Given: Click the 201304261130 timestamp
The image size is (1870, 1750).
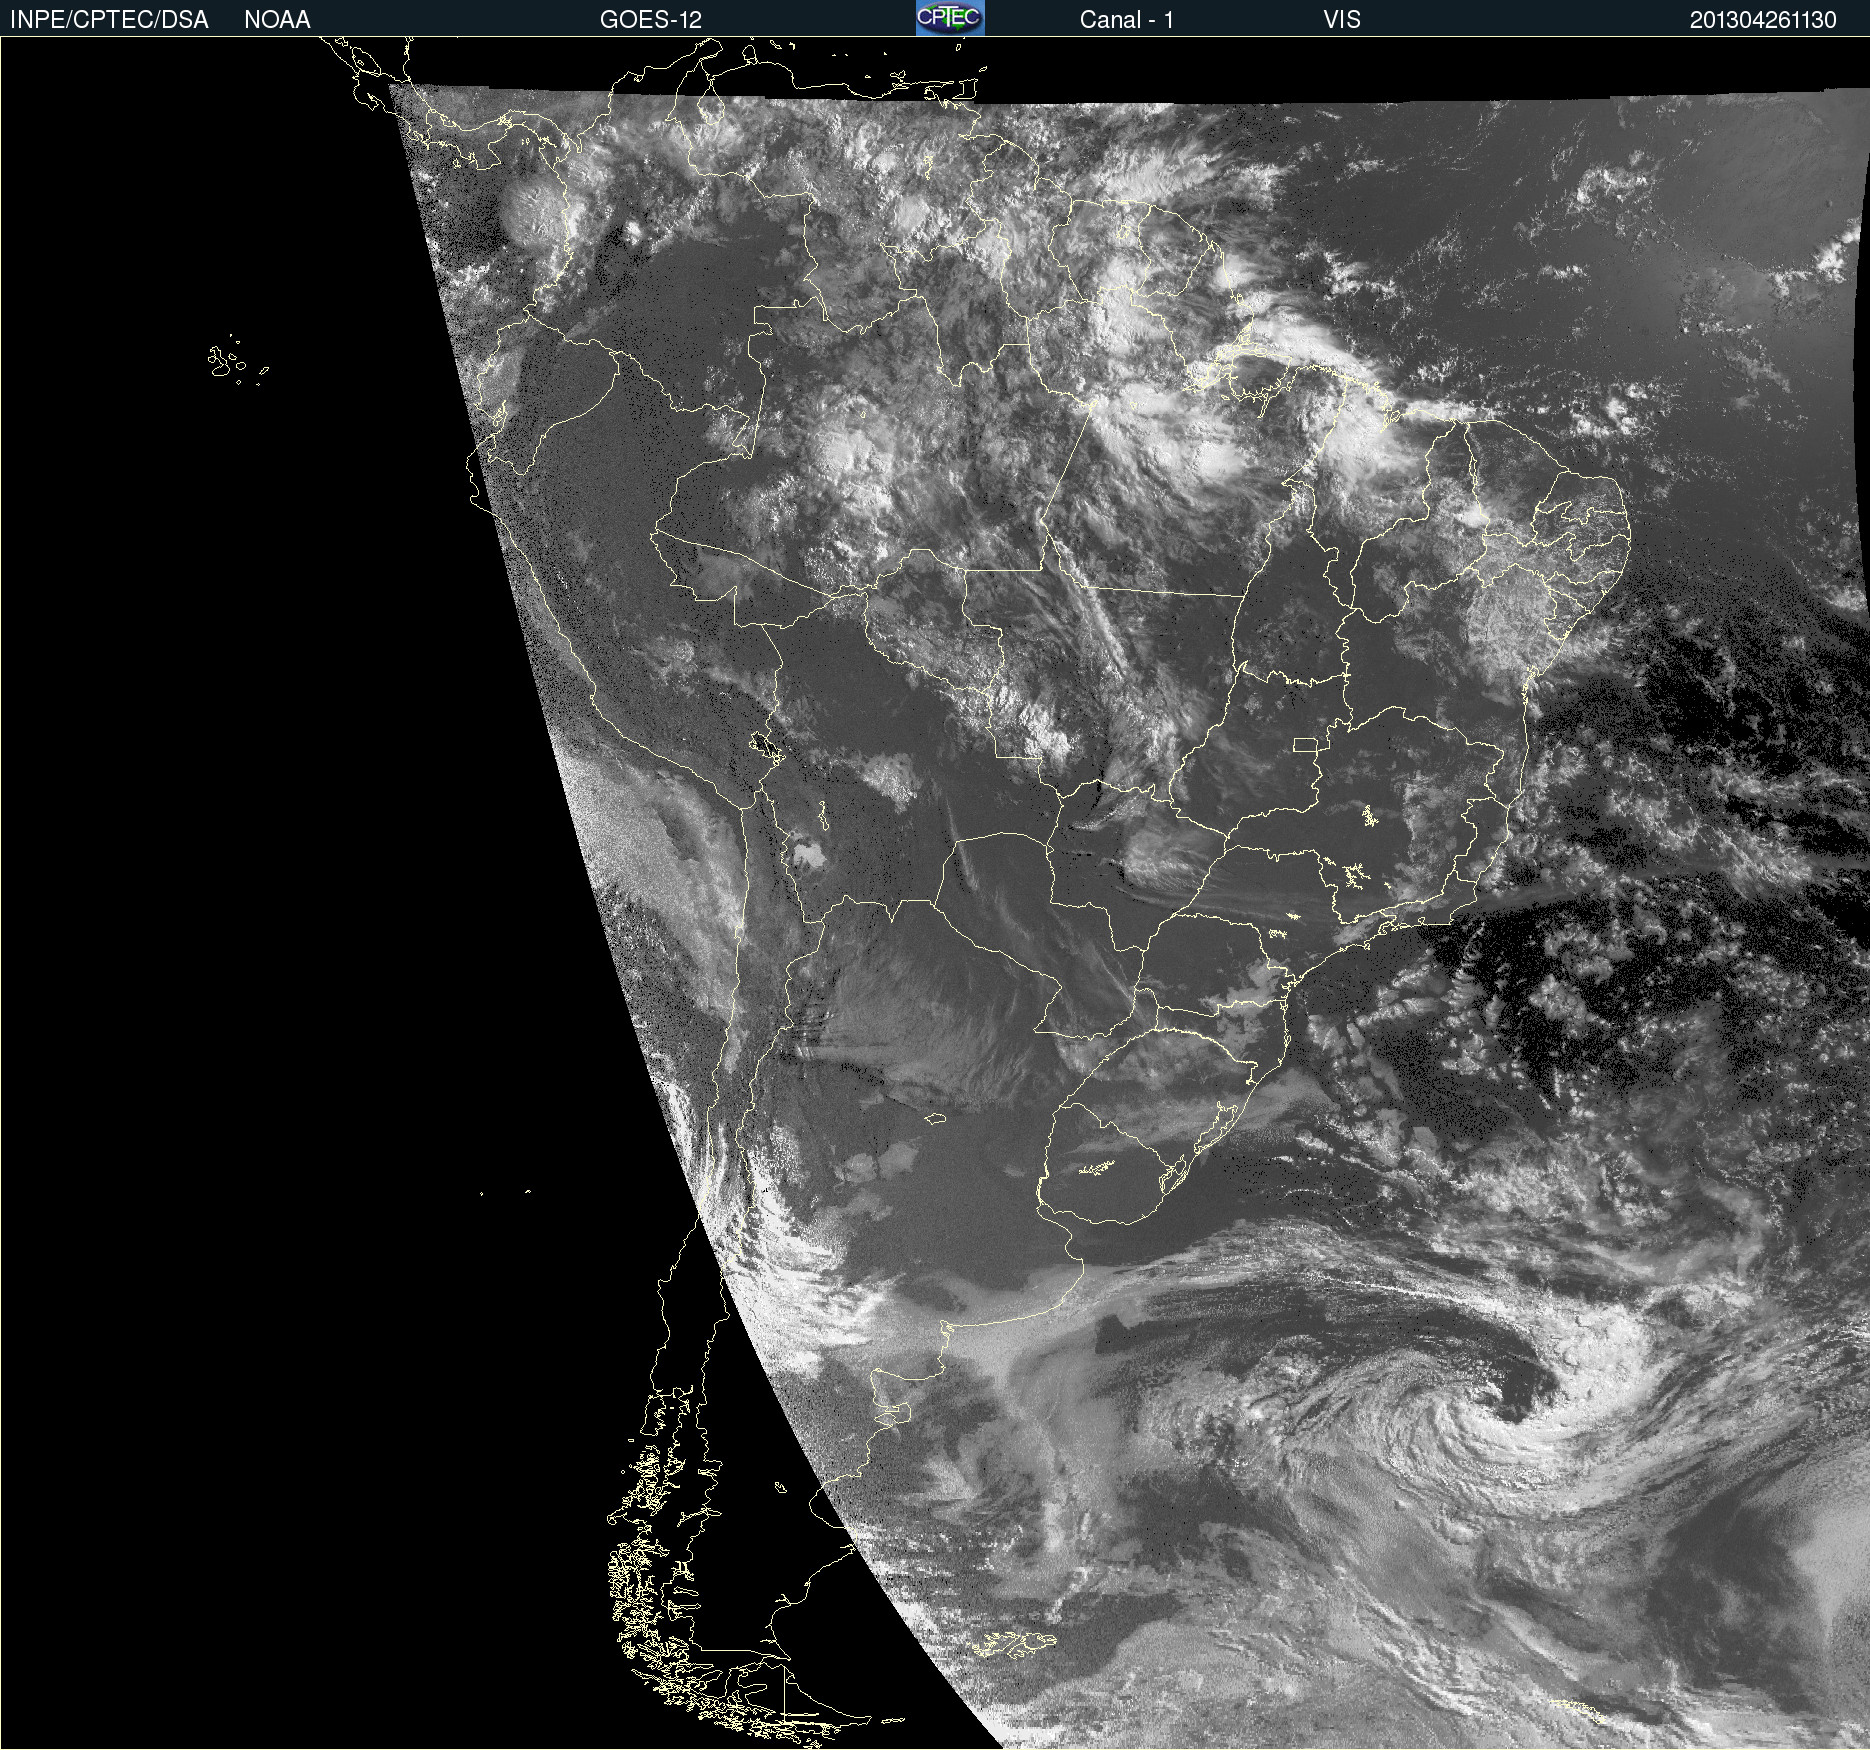Looking at the screenshot, I should [1763, 20].
